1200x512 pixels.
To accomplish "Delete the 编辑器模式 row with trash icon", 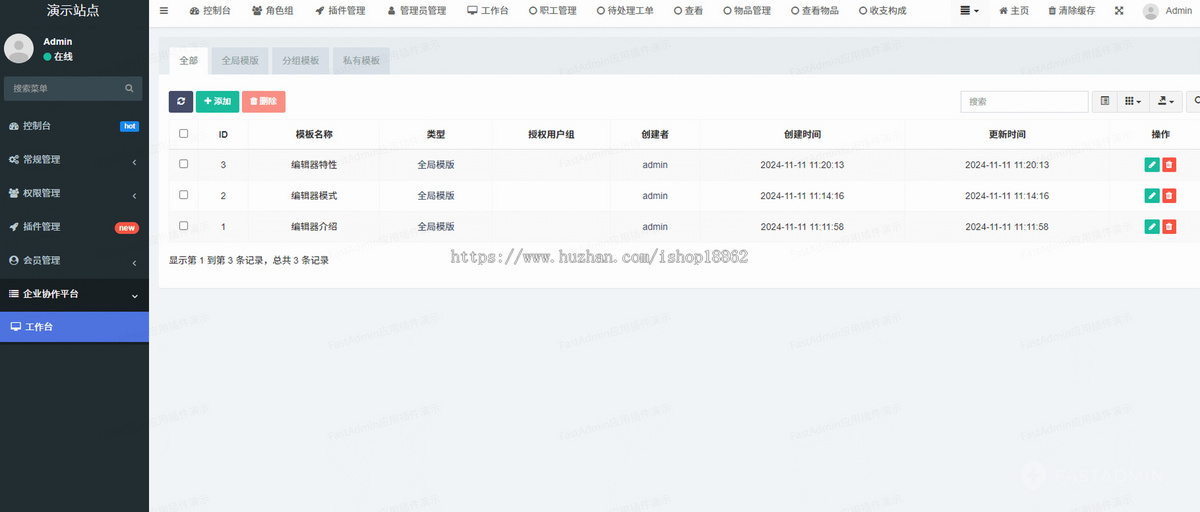I will [x=1169, y=196].
